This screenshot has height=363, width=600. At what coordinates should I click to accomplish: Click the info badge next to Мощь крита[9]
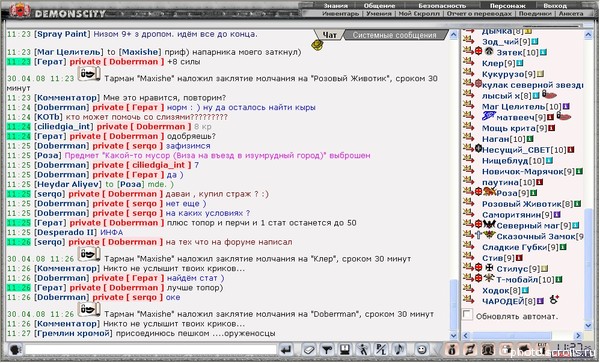(x=551, y=128)
